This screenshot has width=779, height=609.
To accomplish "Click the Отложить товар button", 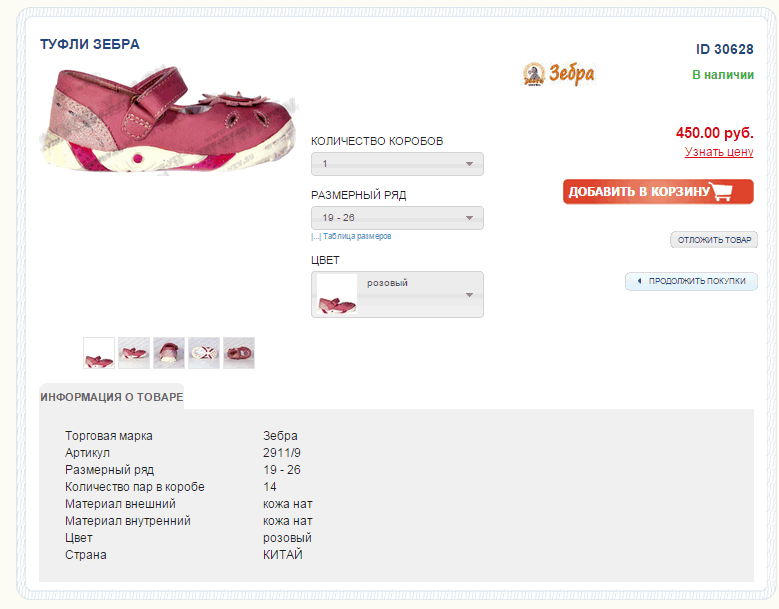I will coord(714,240).
